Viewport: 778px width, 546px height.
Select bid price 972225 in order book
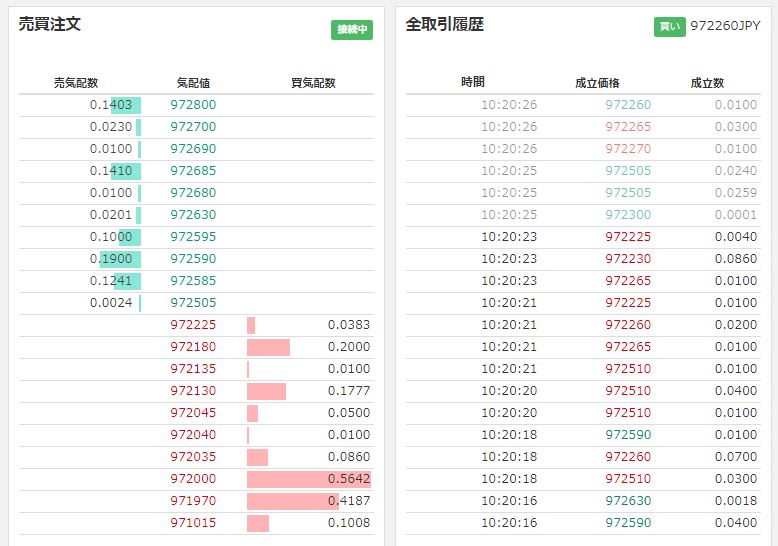193,325
